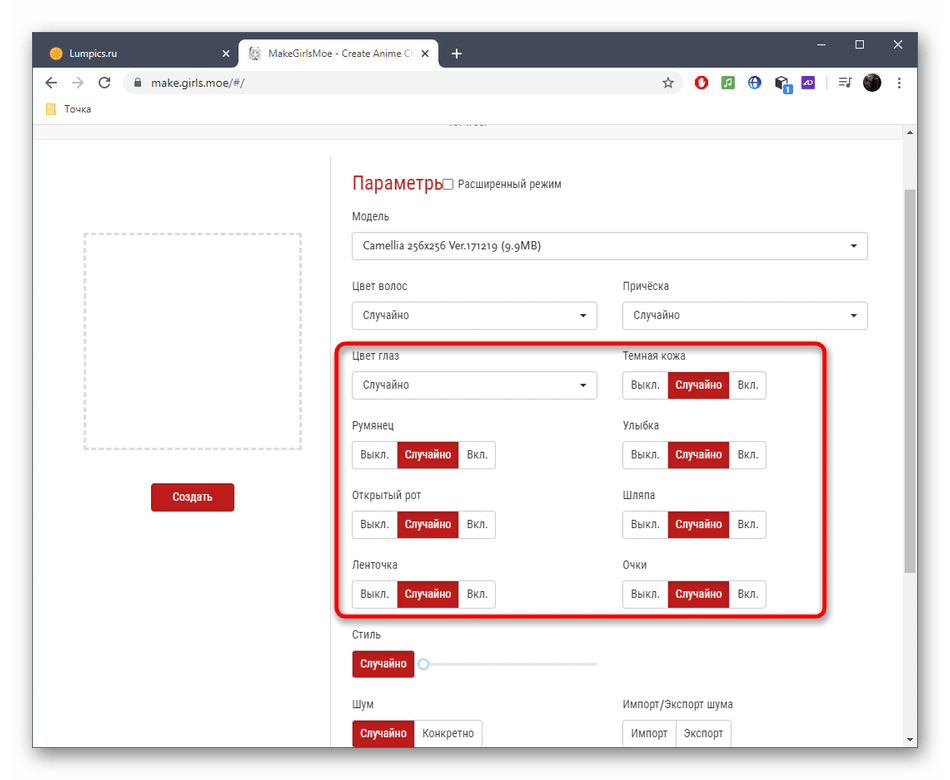The width and height of the screenshot is (950, 780).
Task: Open the Цвет волос dropdown
Action: 474,316
